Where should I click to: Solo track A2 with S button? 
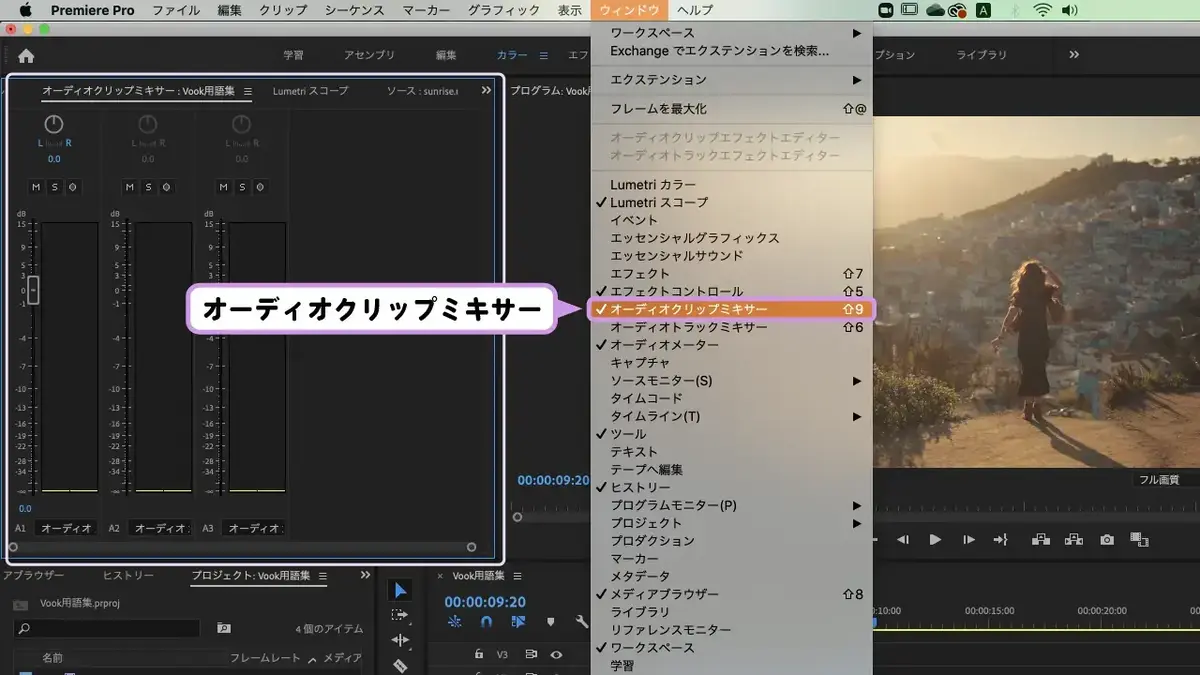pyautogui.click(x=148, y=187)
